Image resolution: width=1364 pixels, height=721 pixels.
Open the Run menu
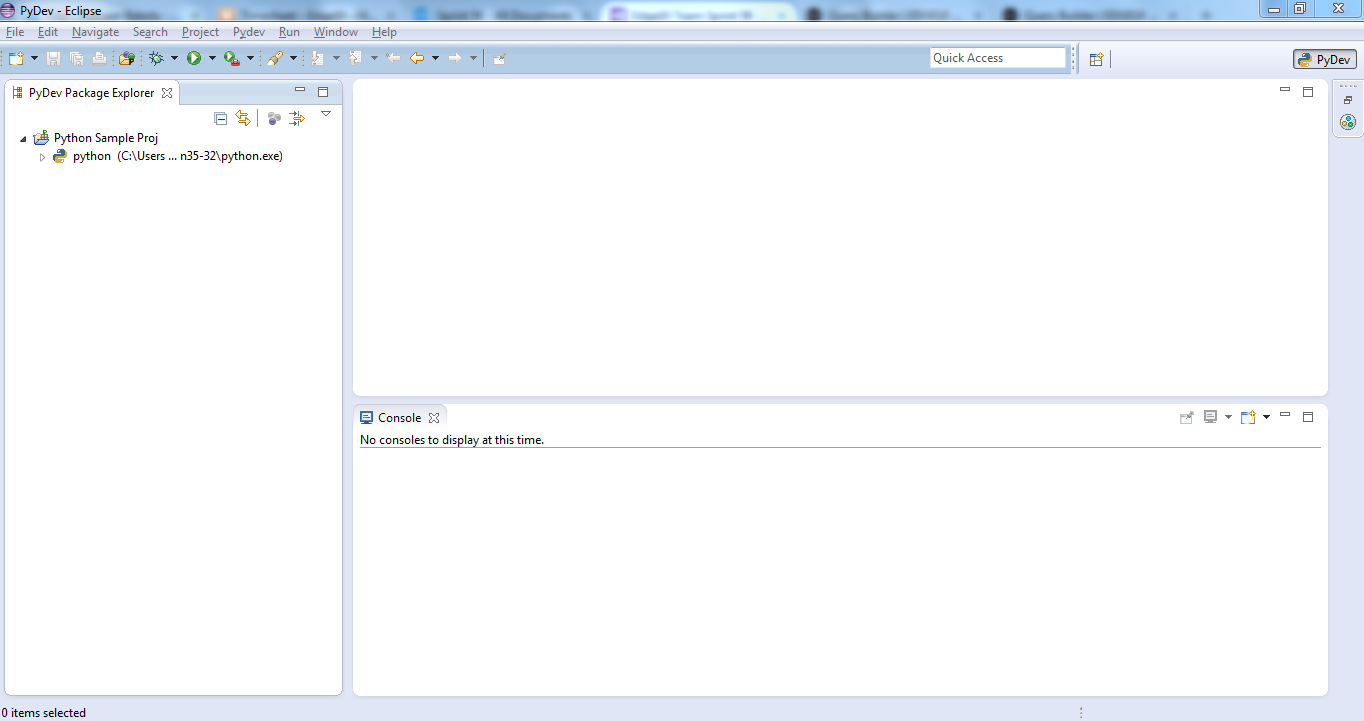289,32
